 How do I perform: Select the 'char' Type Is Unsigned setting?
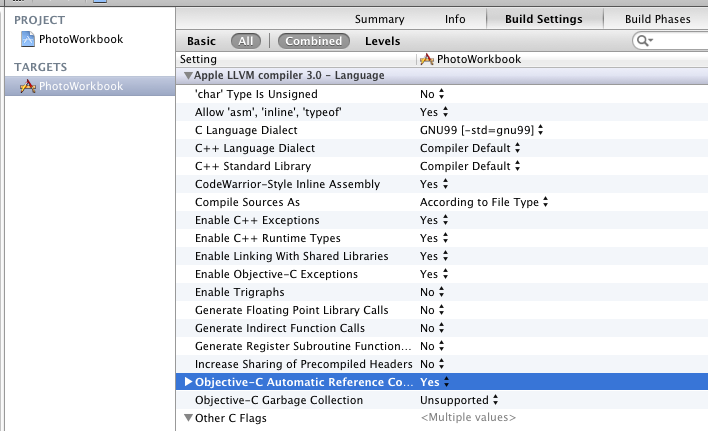(x=256, y=94)
